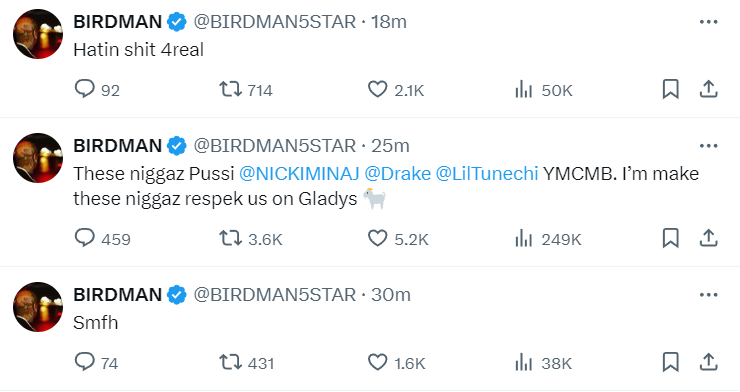Image resolution: width=740 pixels, height=392 pixels.
Task: Share the 'Smfh' tweet
Action: click(708, 362)
